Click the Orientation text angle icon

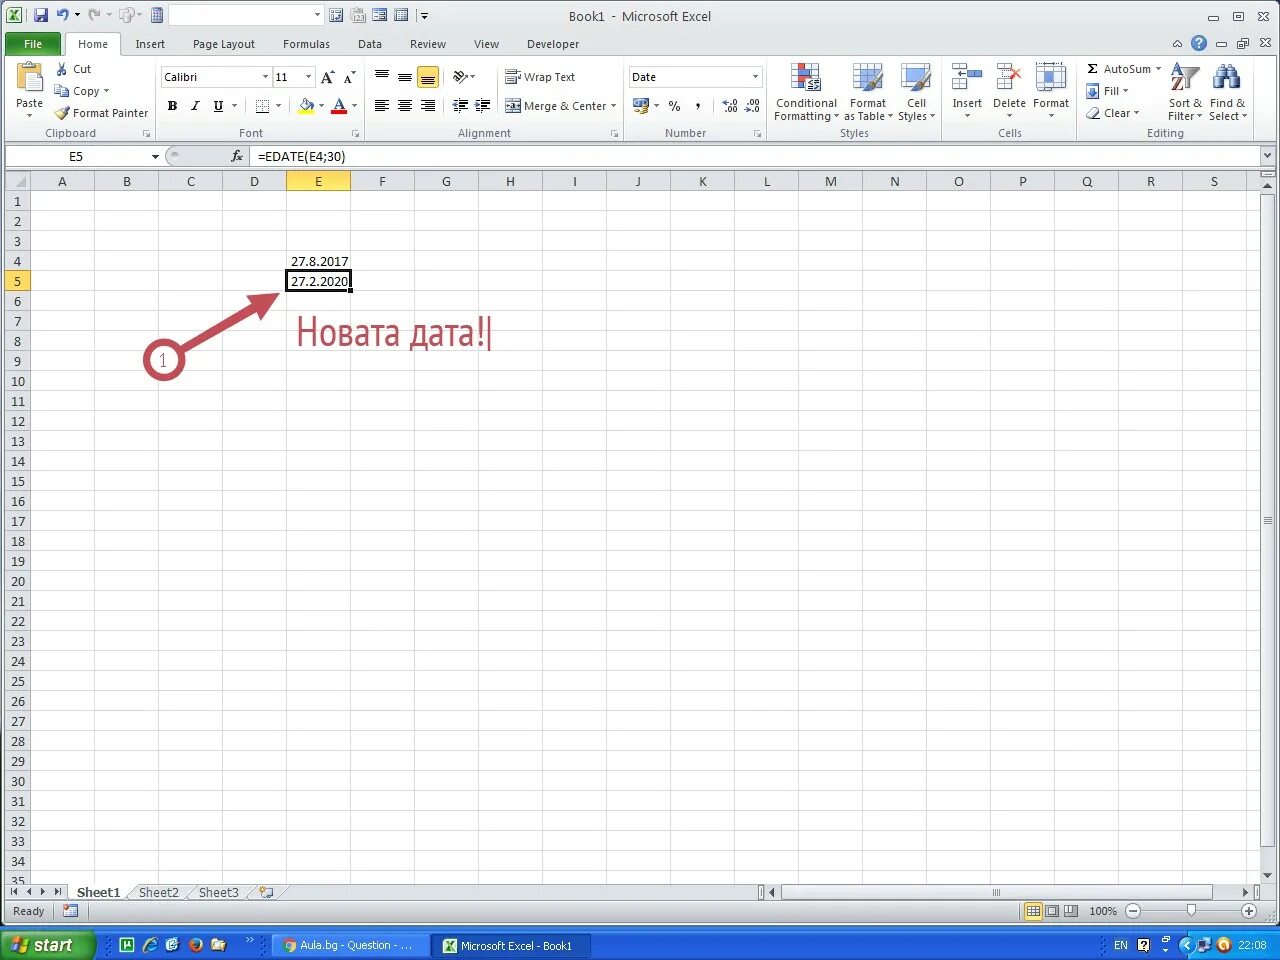[460, 77]
